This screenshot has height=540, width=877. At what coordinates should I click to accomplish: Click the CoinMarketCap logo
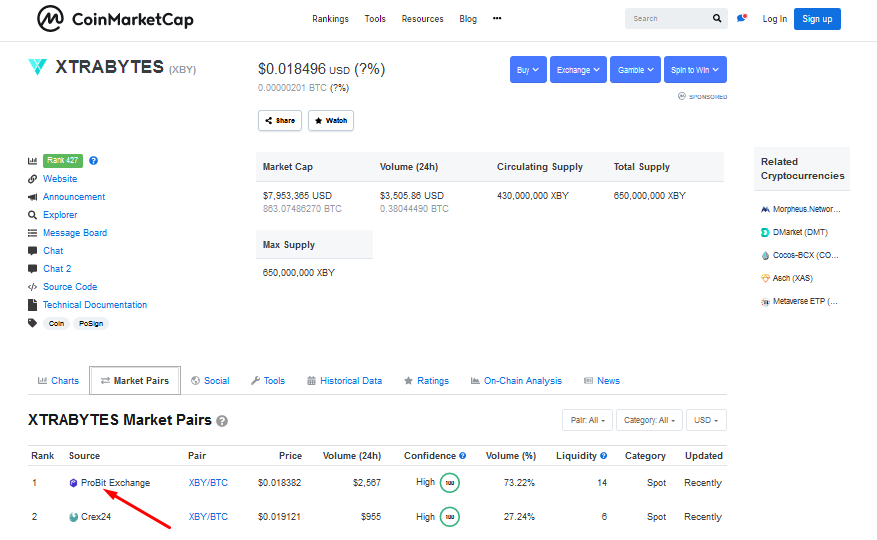(x=115, y=18)
